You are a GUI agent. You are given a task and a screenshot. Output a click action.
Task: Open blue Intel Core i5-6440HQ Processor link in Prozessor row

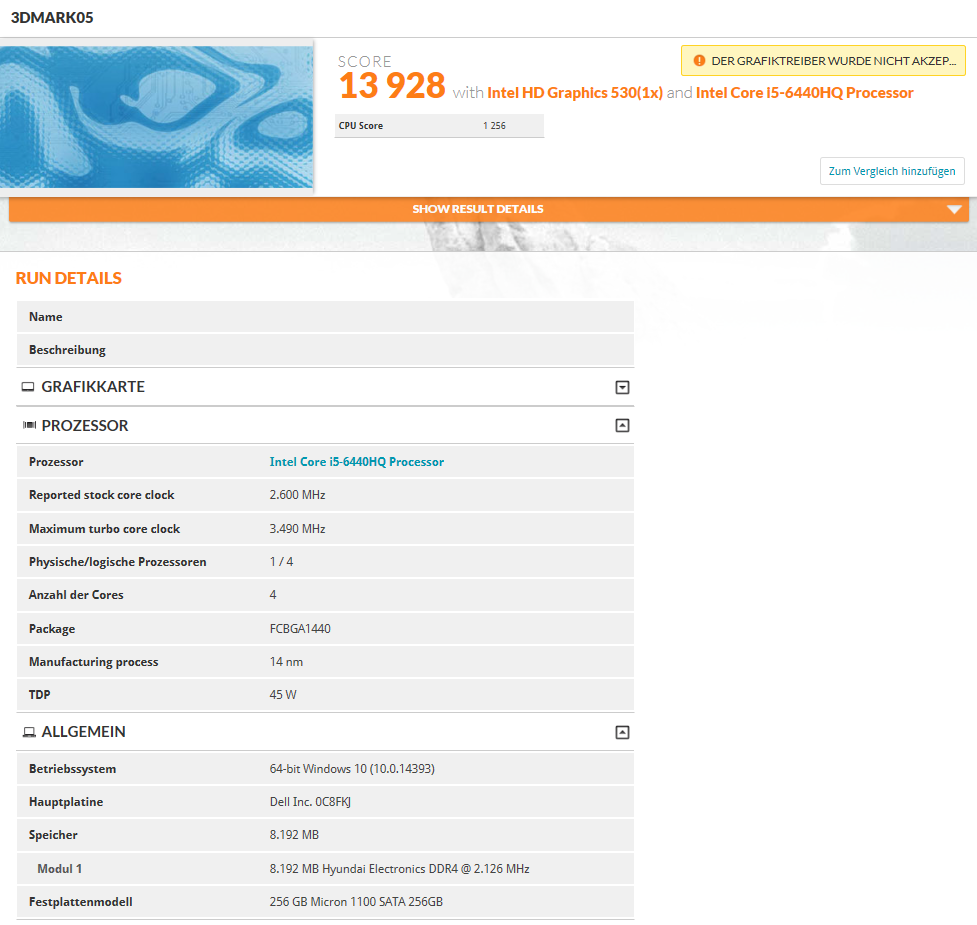point(356,462)
